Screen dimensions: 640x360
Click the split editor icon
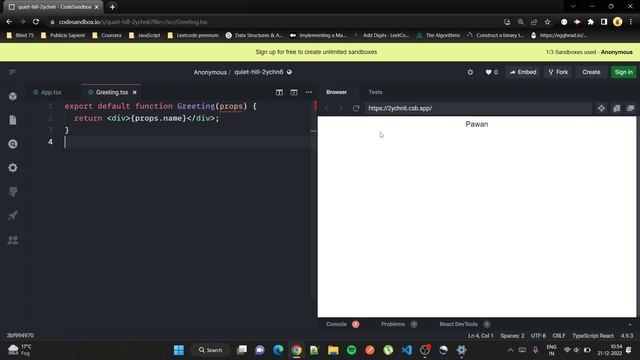[279, 92]
